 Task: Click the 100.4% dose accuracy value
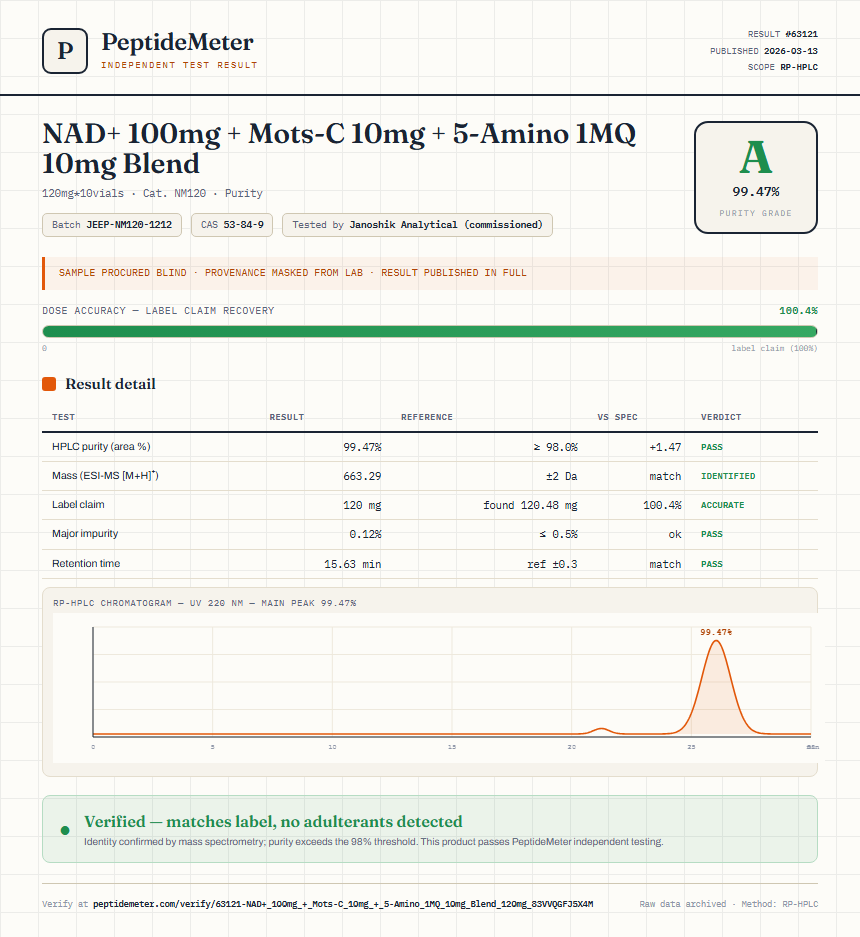click(798, 311)
